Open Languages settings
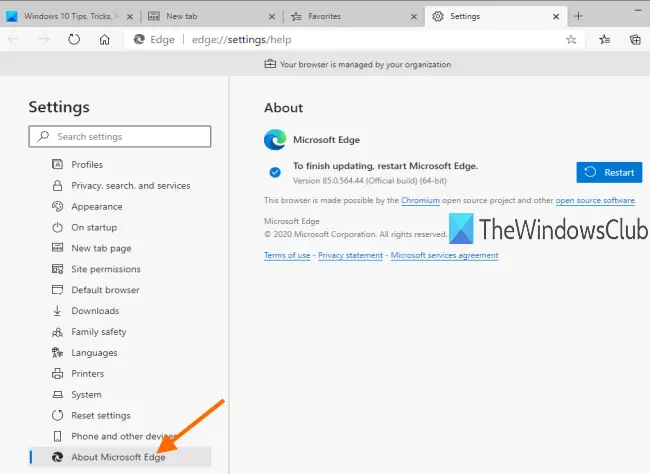 pos(120,352)
